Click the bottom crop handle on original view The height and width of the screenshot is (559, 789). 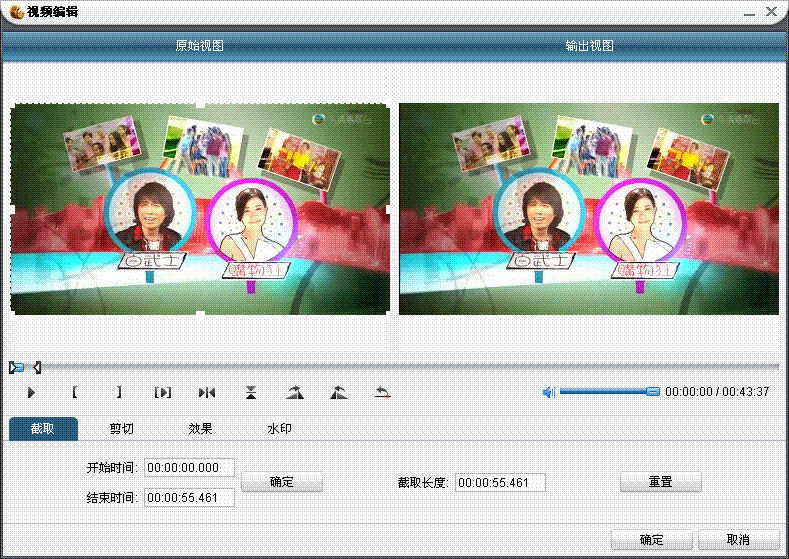click(x=200, y=315)
